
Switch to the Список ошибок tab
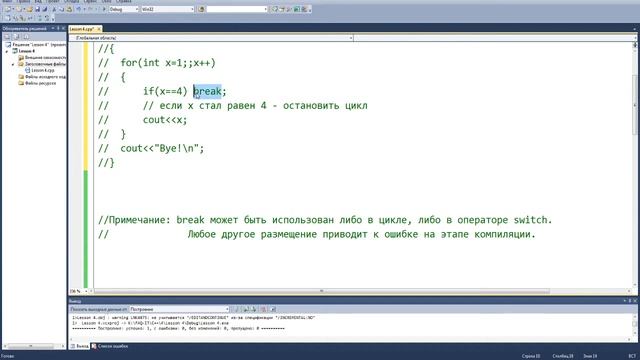tap(110, 346)
